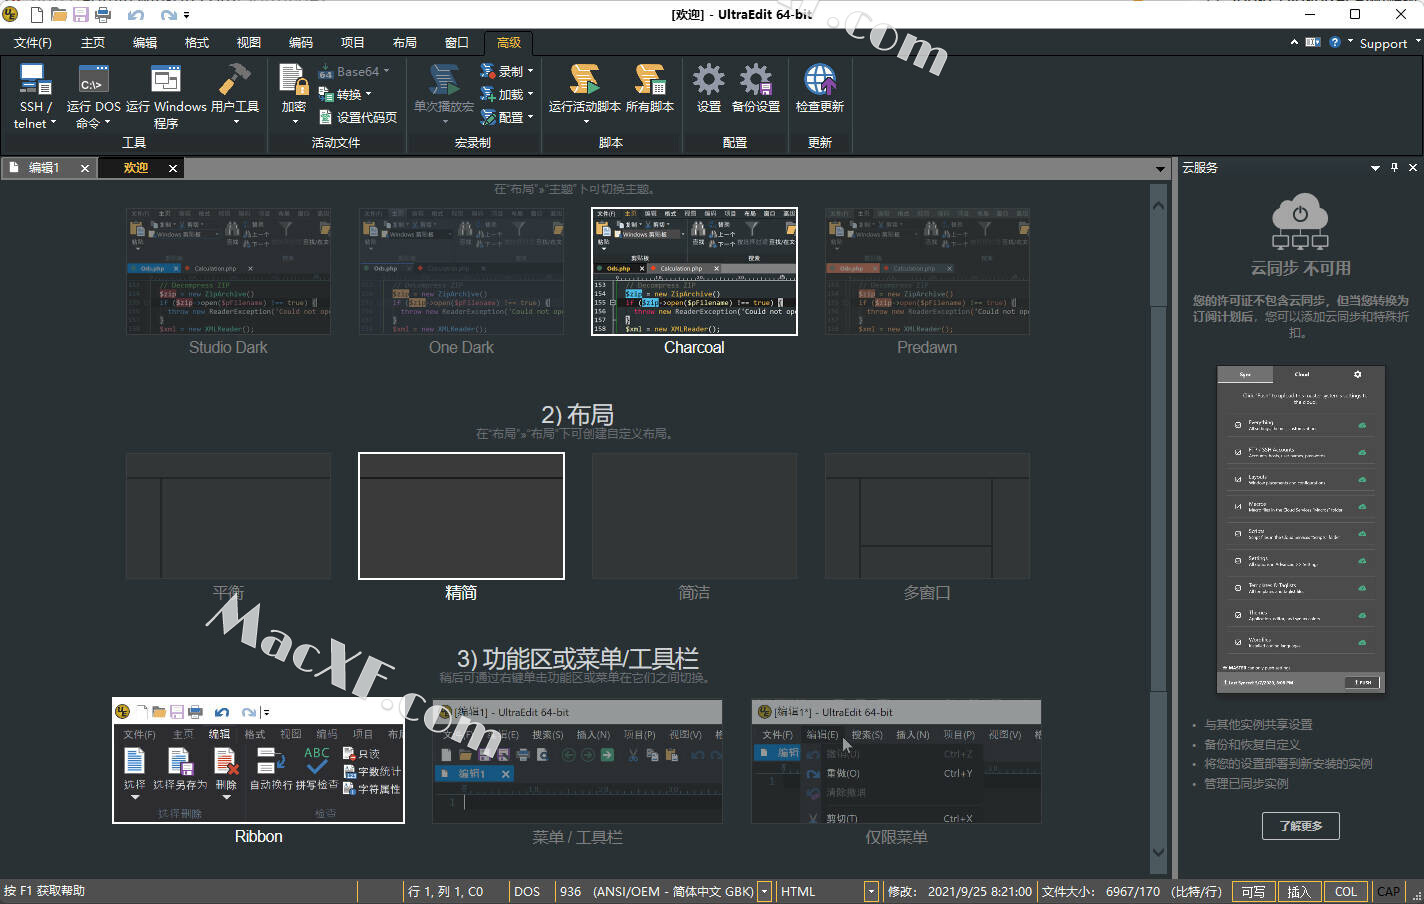Click the 所有脚本 icon

pos(650,80)
